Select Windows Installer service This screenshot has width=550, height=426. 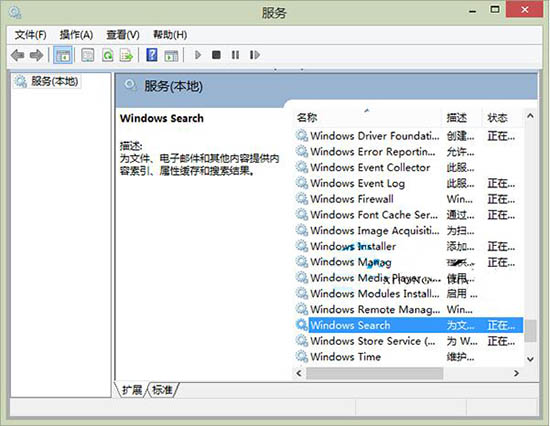click(353, 246)
